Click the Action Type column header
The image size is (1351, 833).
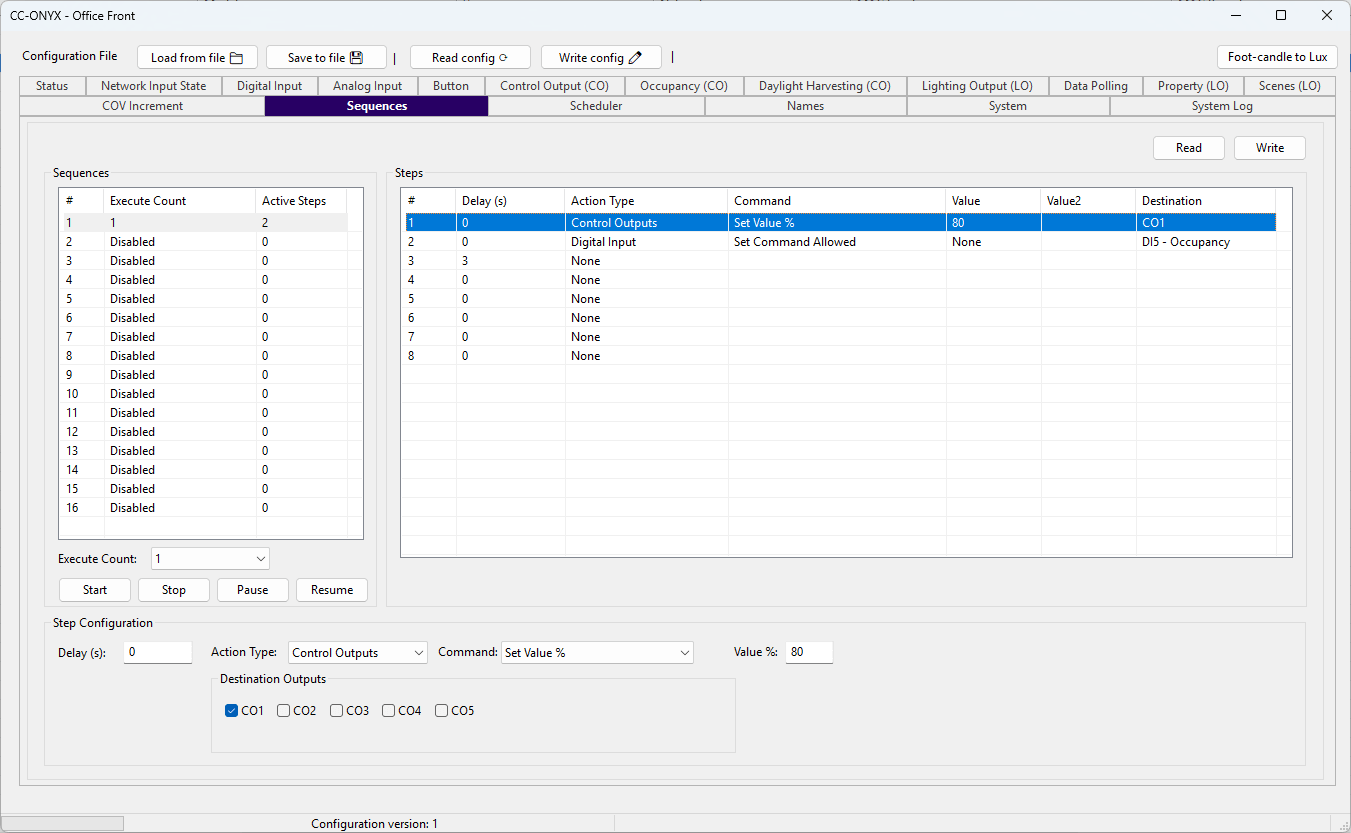coord(646,201)
